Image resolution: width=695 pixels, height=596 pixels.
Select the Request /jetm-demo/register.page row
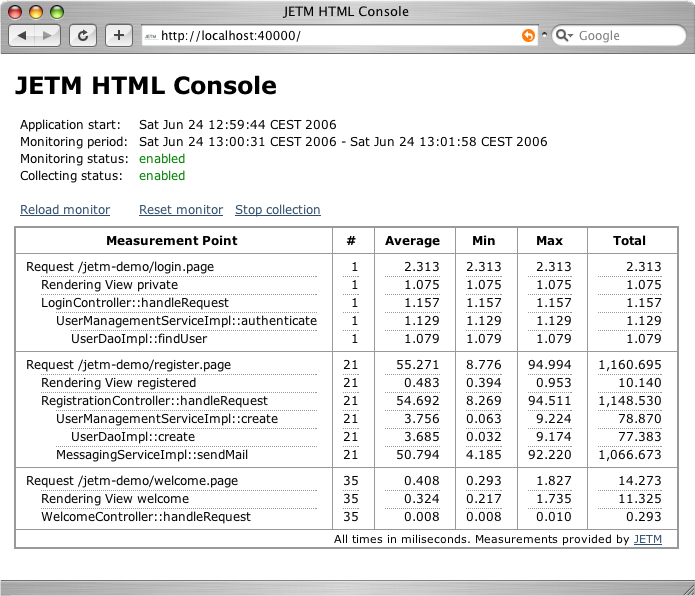click(346, 365)
